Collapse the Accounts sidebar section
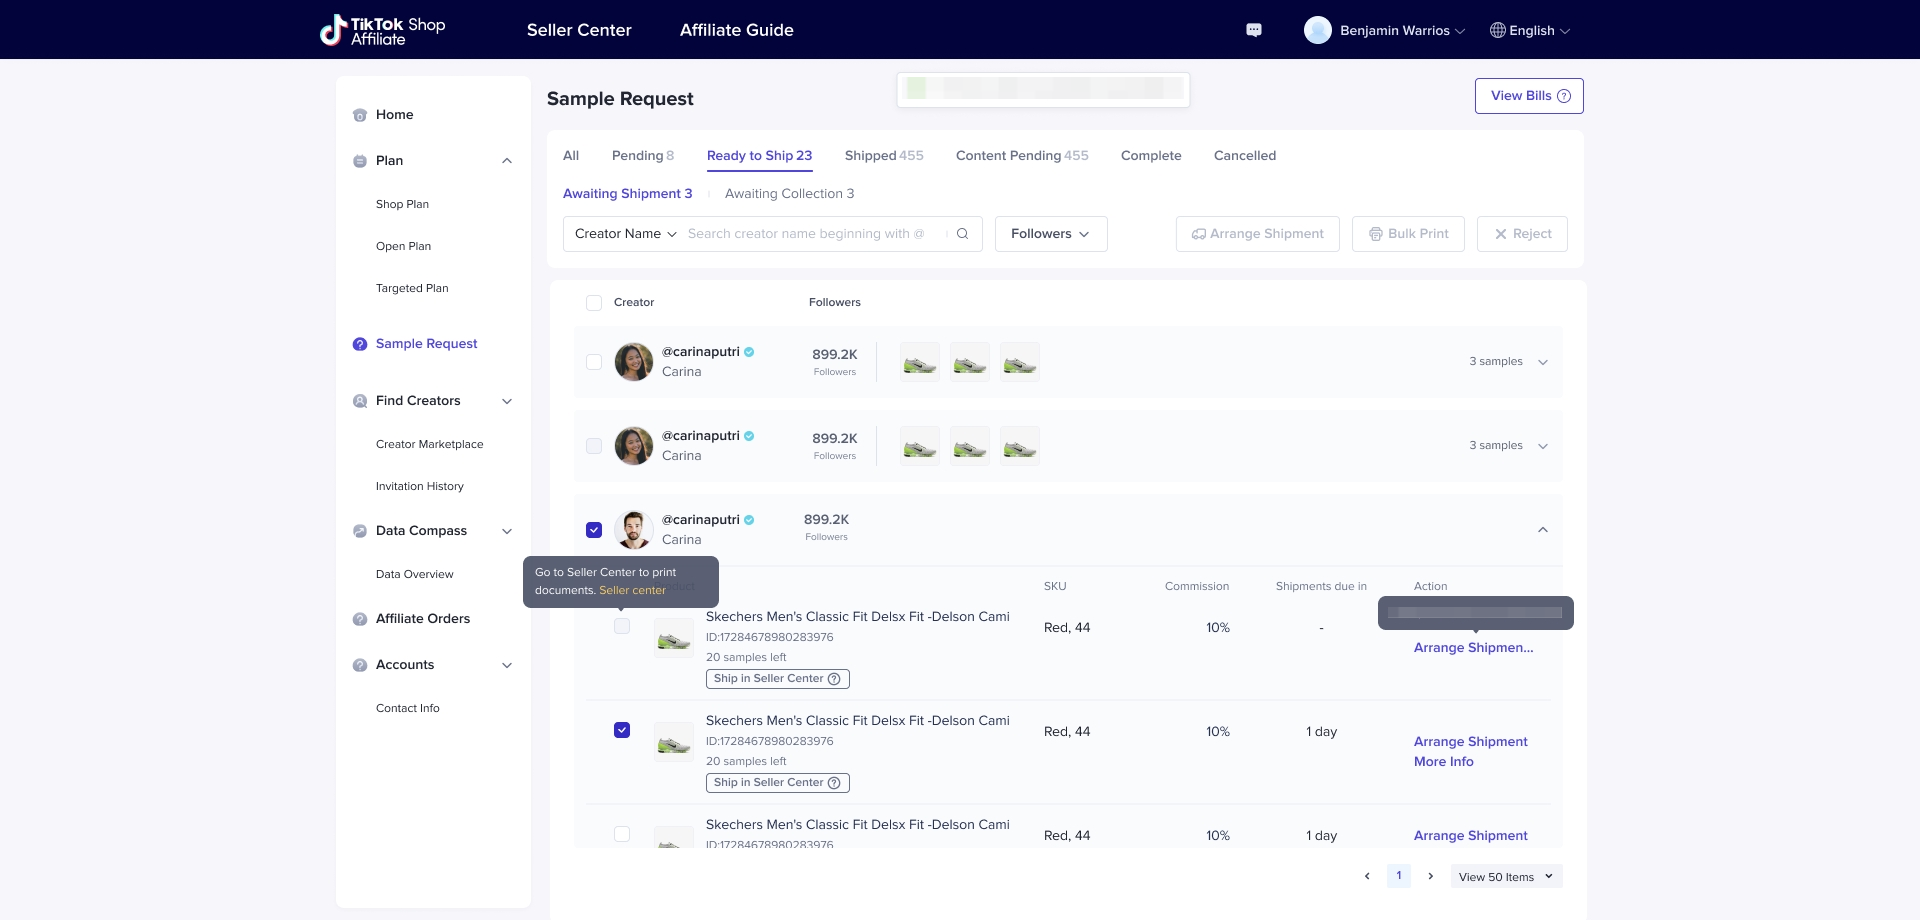 pos(507,665)
